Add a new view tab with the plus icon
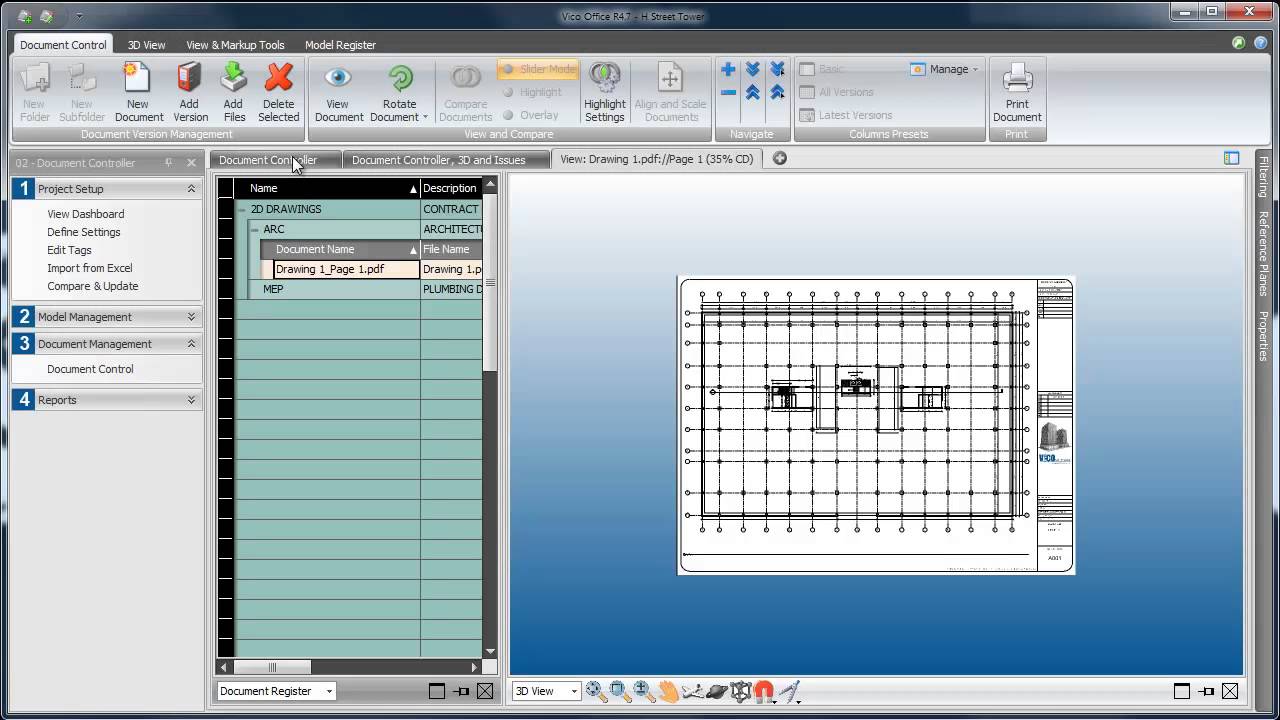1280x720 pixels. (780, 158)
